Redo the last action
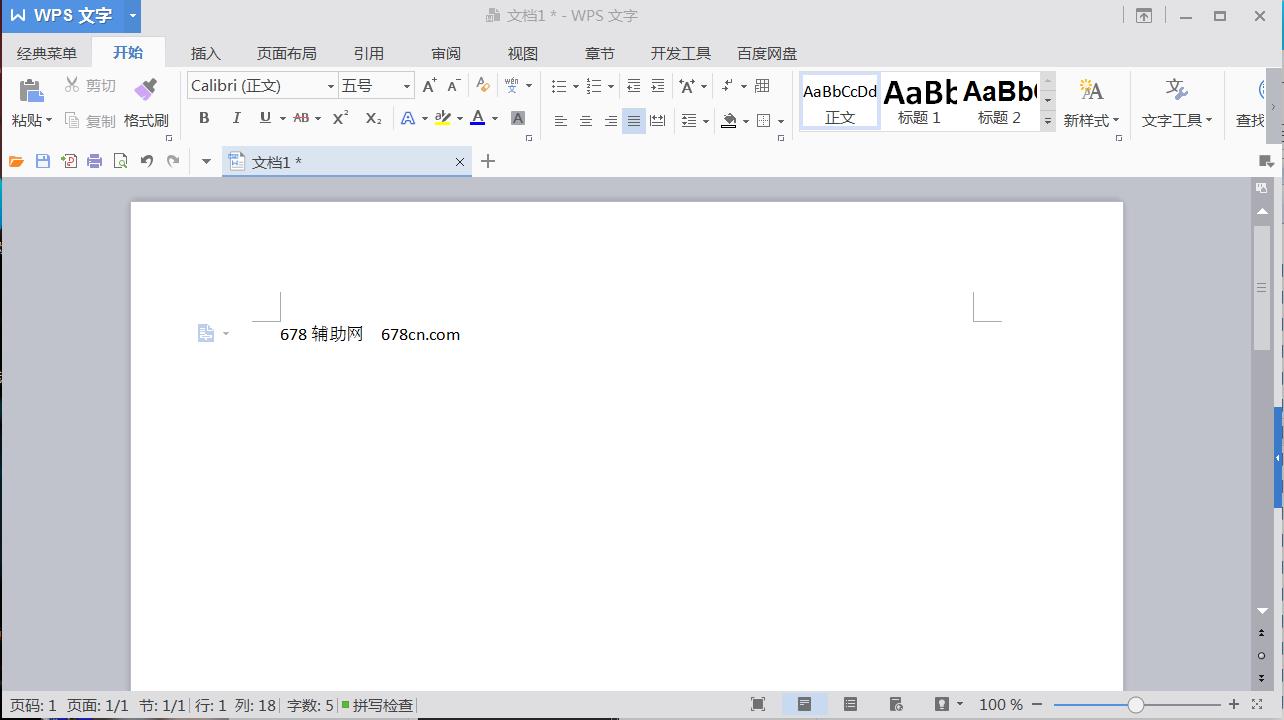This screenshot has height=720, width=1284. coord(173,161)
